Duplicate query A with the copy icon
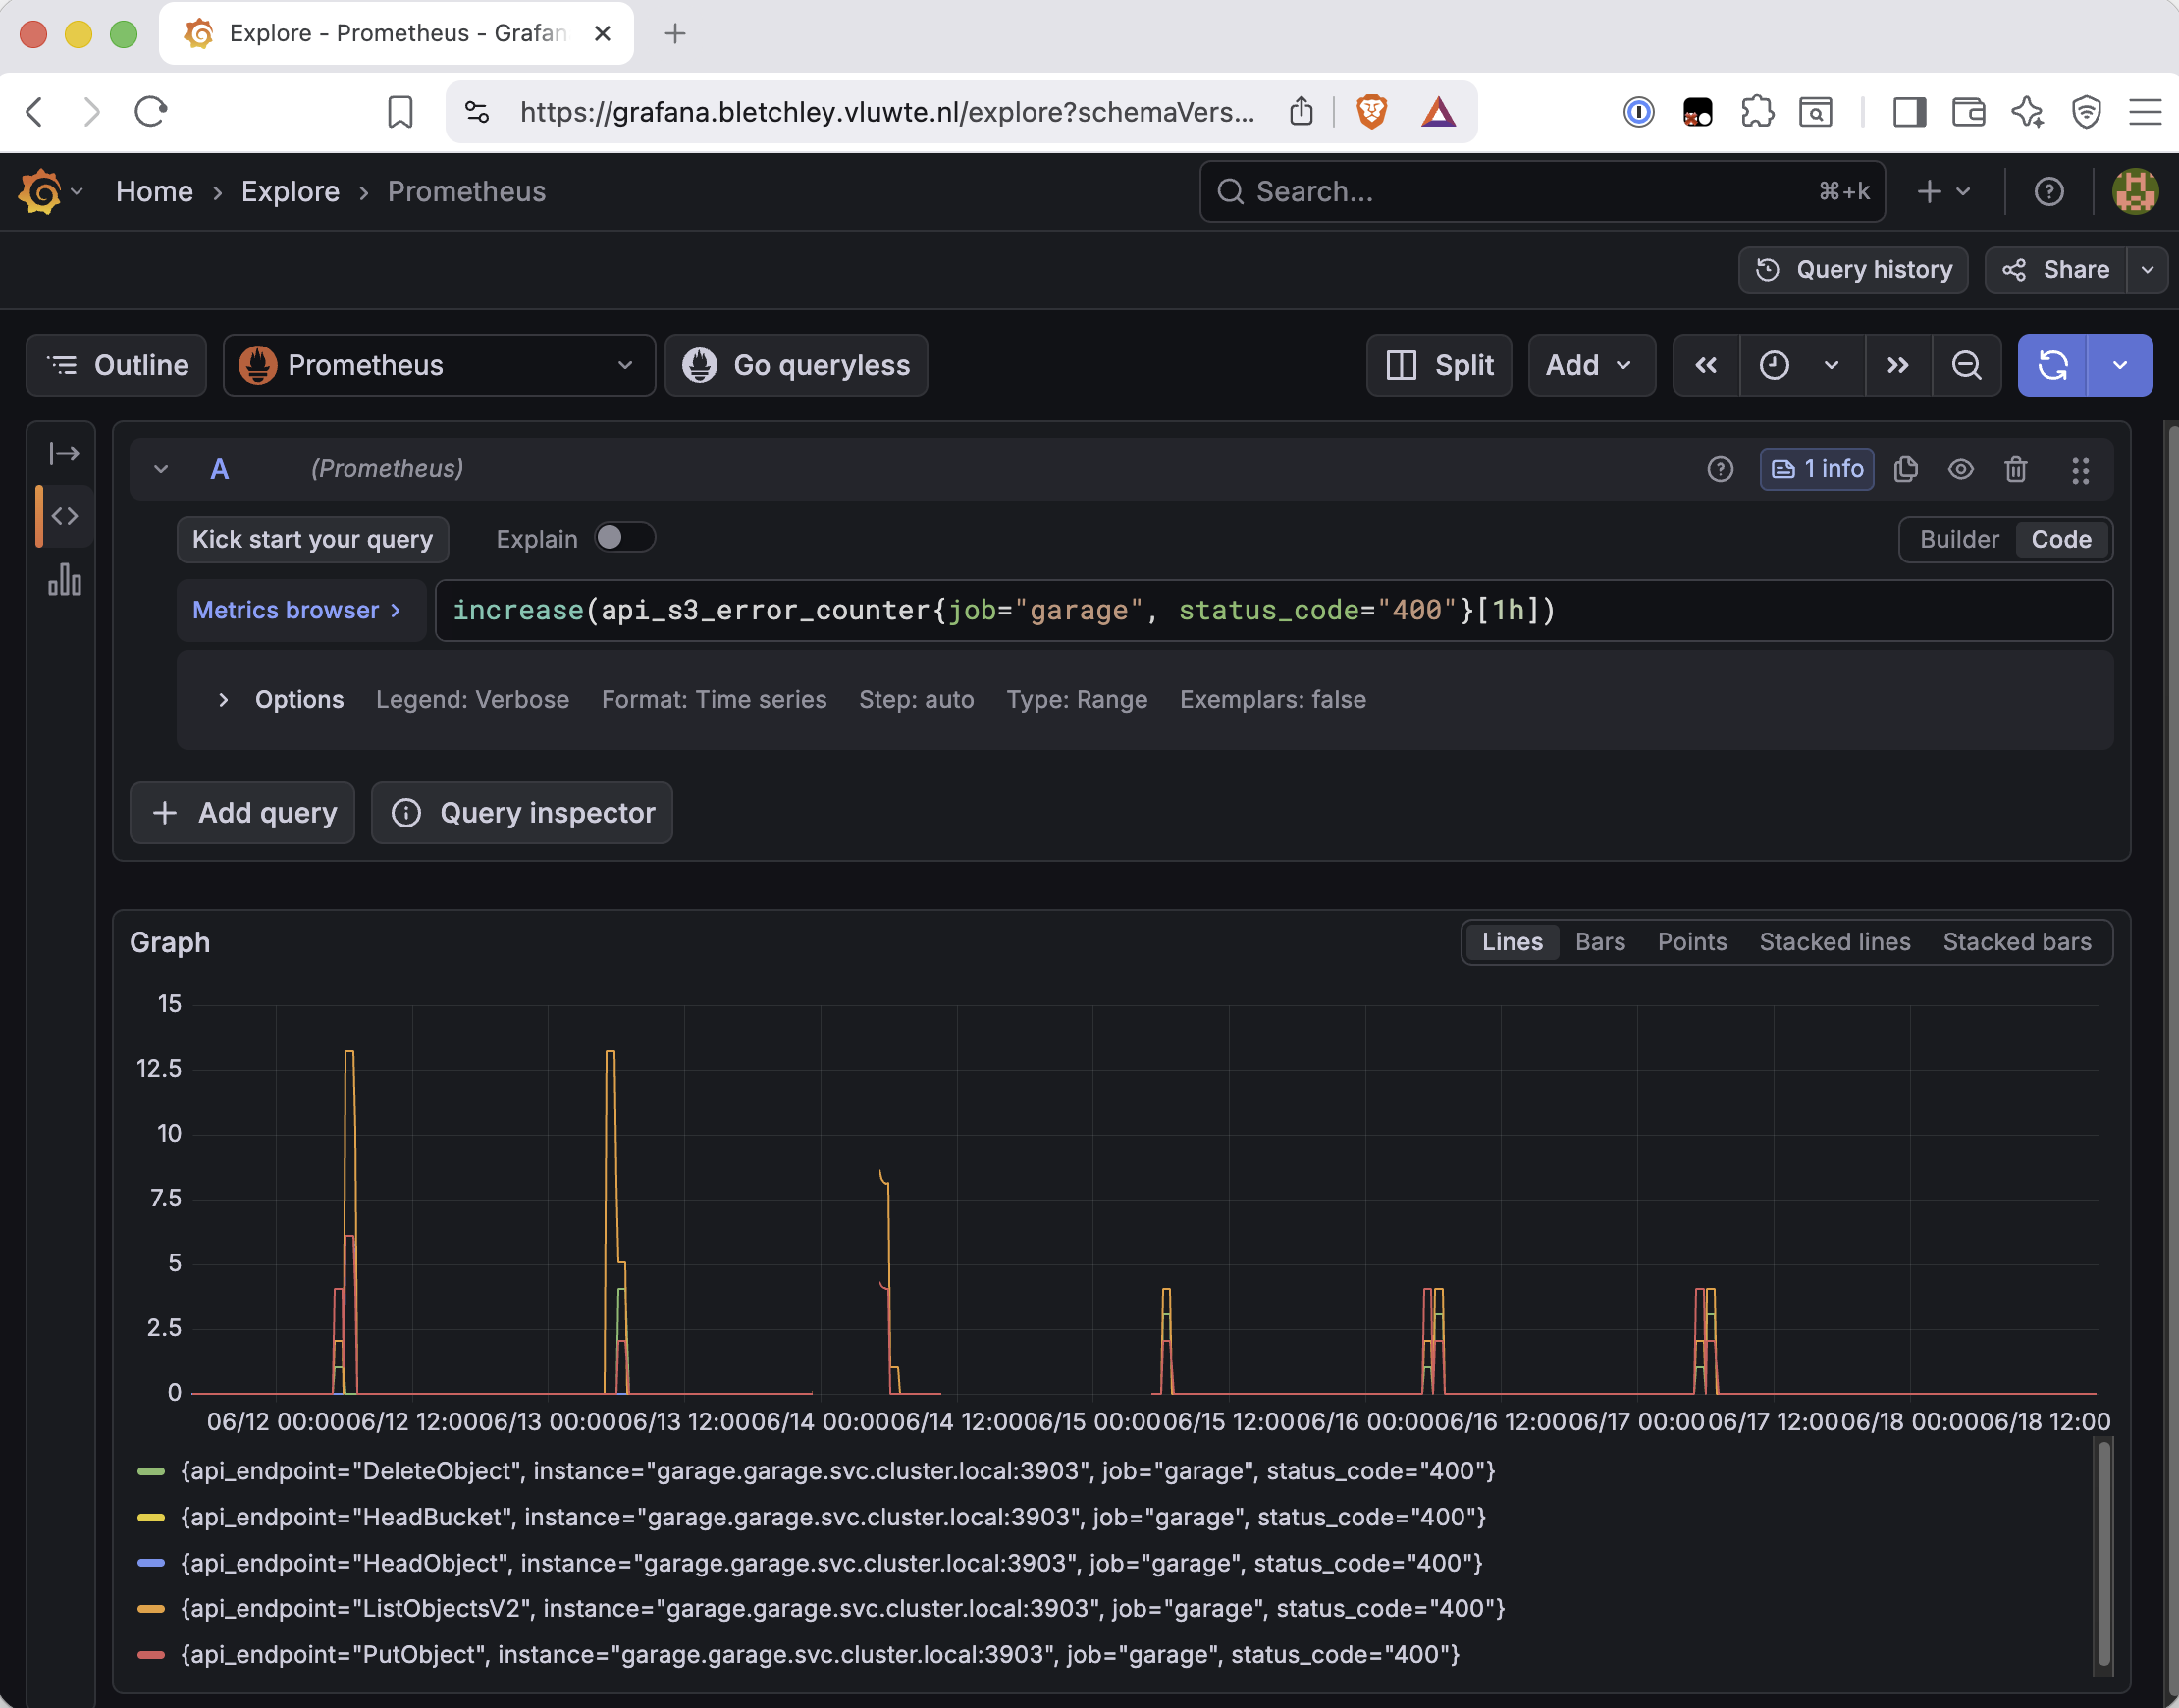Viewport: 2179px width, 1708px height. pos(1905,469)
